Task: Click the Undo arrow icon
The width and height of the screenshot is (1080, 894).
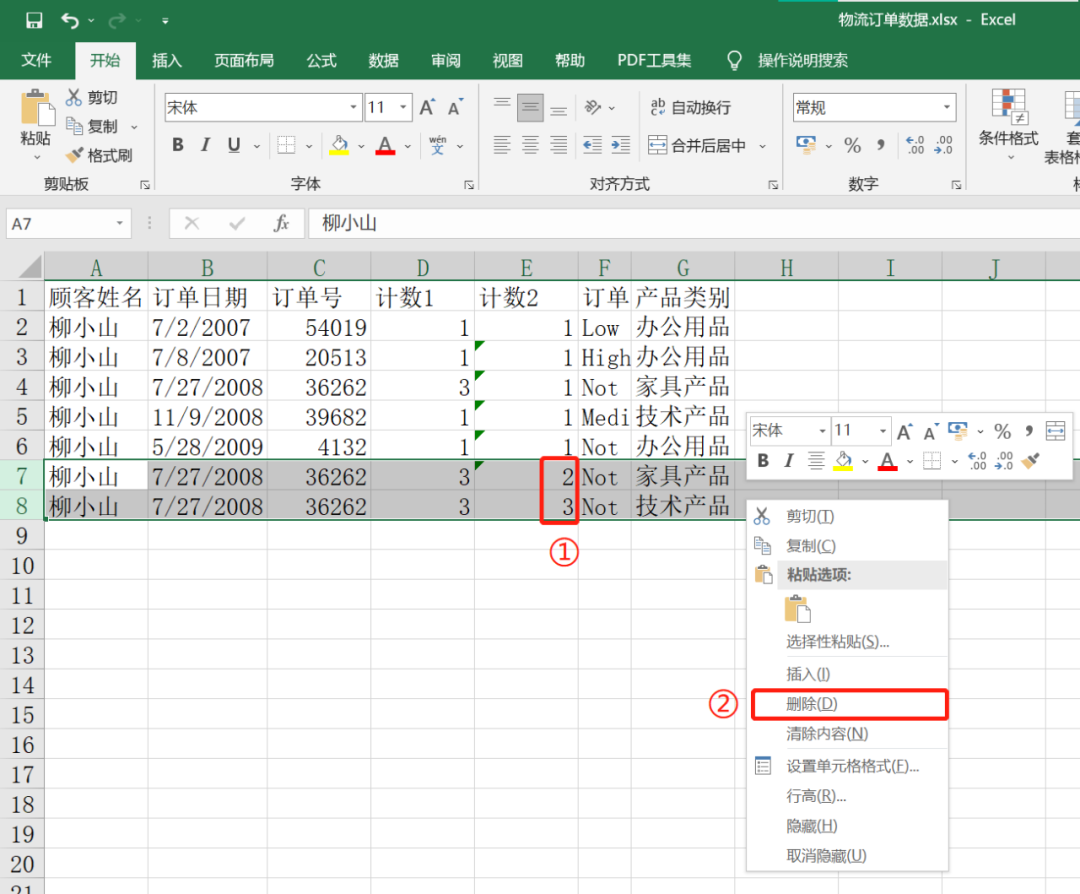Action: tap(70, 21)
